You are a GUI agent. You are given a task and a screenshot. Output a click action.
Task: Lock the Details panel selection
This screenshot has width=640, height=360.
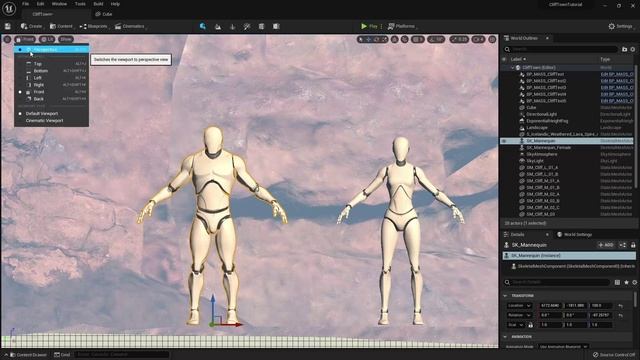click(633, 245)
